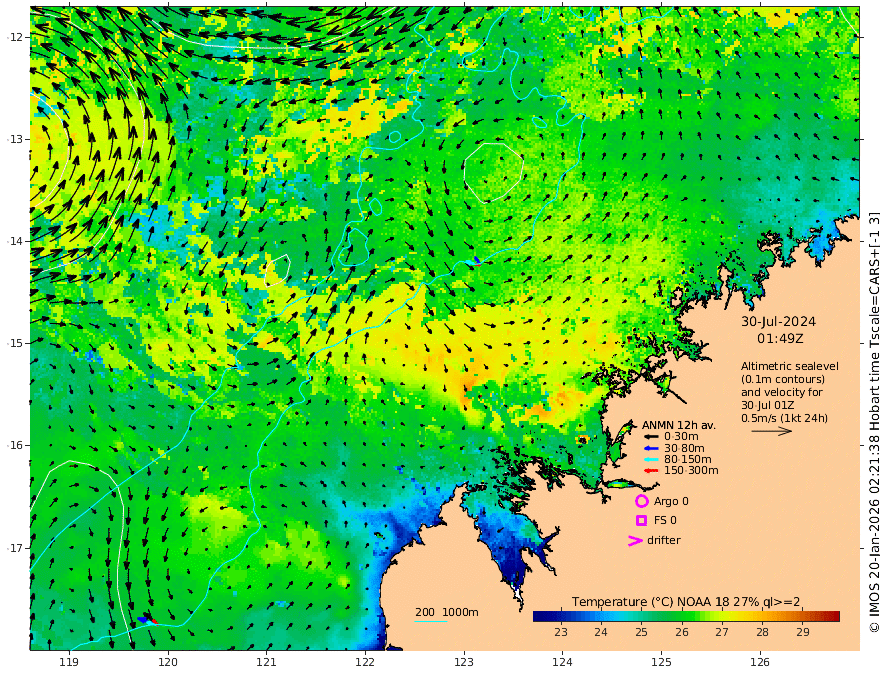Click the blue 30-80m arrow legend symbol
Viewport: 880px width, 680px height.
[650, 448]
